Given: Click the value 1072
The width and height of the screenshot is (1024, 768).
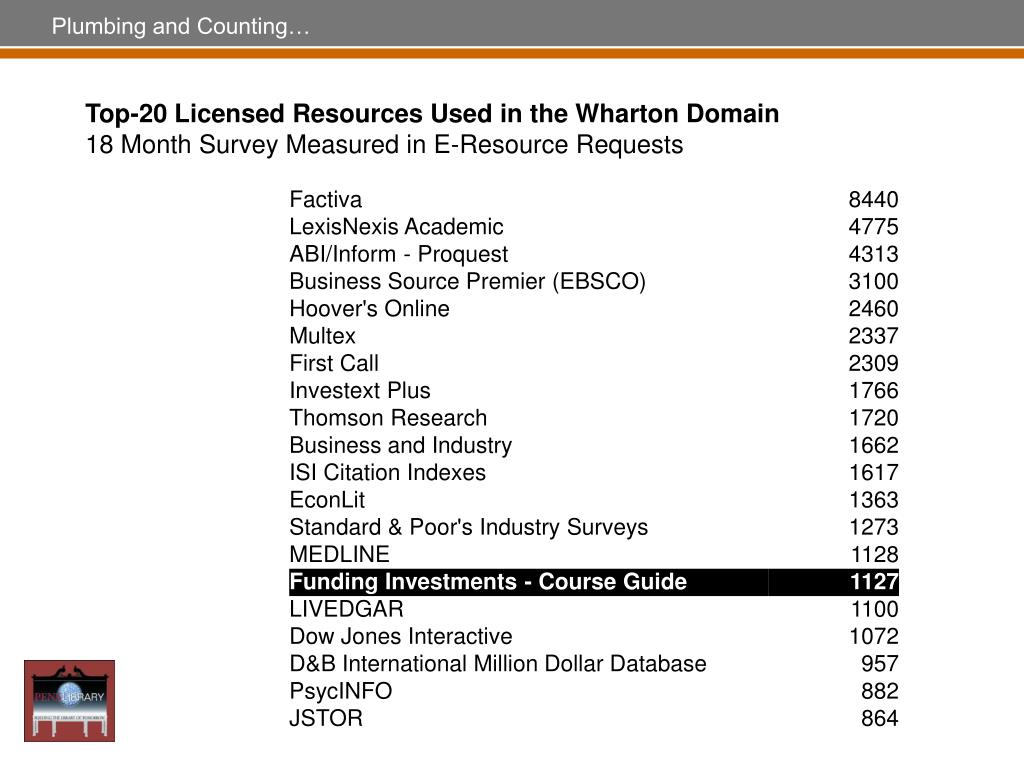Looking at the screenshot, I should pyautogui.click(x=874, y=637).
